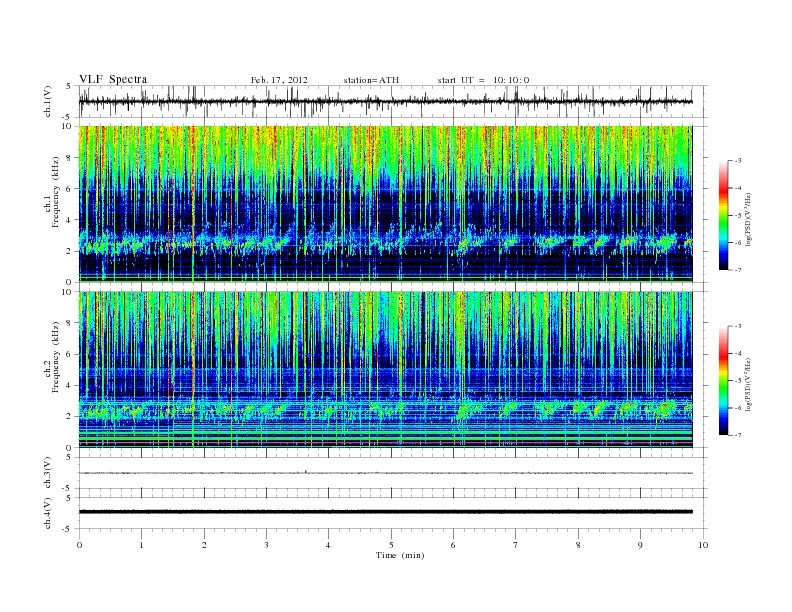Click inside the ch.1 spectrogram panel
The image size is (792, 612).
click(385, 203)
